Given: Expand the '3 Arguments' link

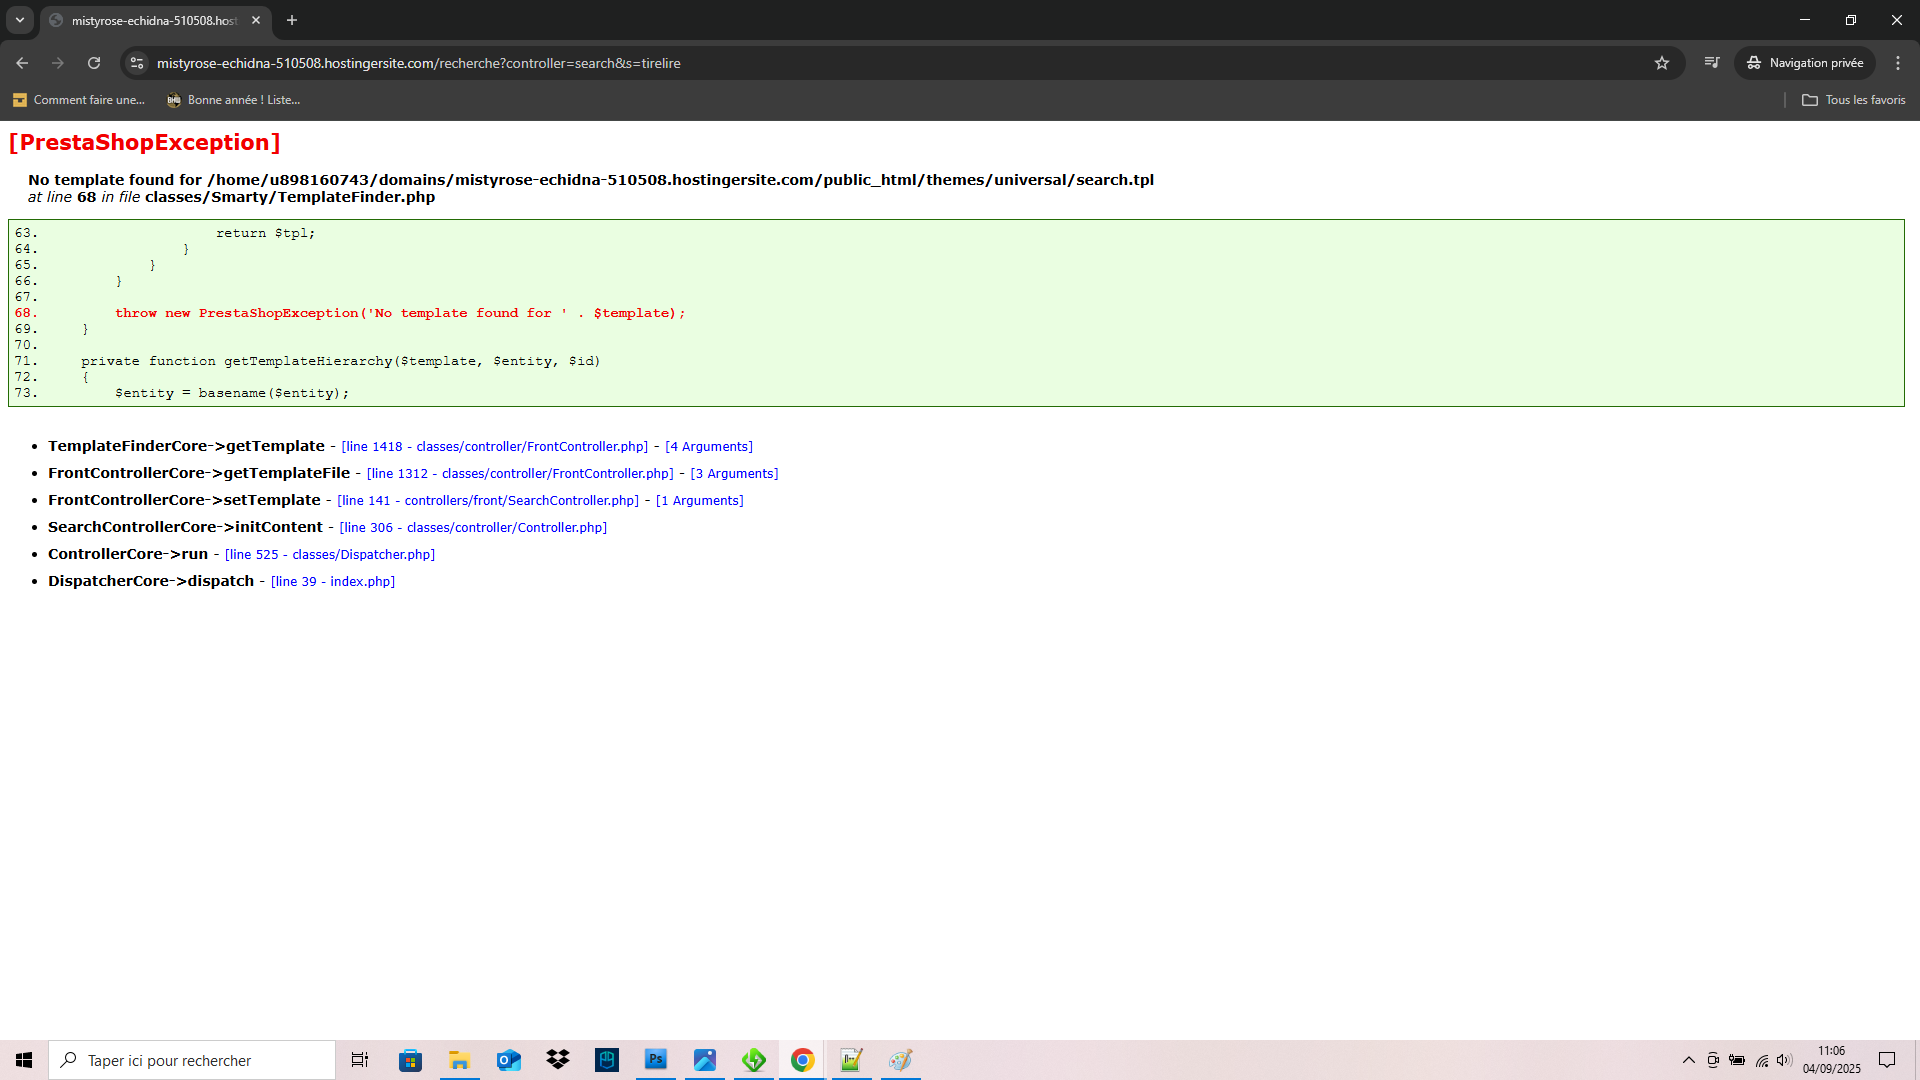Looking at the screenshot, I should (734, 474).
